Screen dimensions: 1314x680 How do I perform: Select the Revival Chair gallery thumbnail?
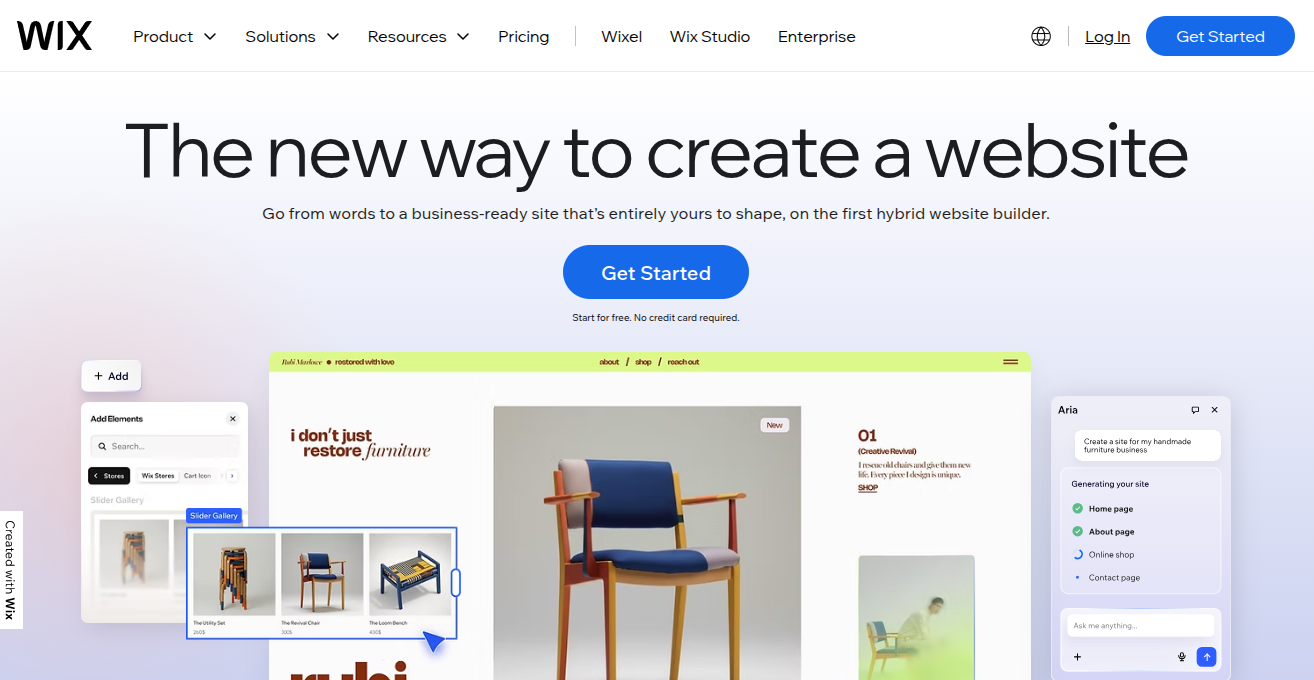pos(322,574)
